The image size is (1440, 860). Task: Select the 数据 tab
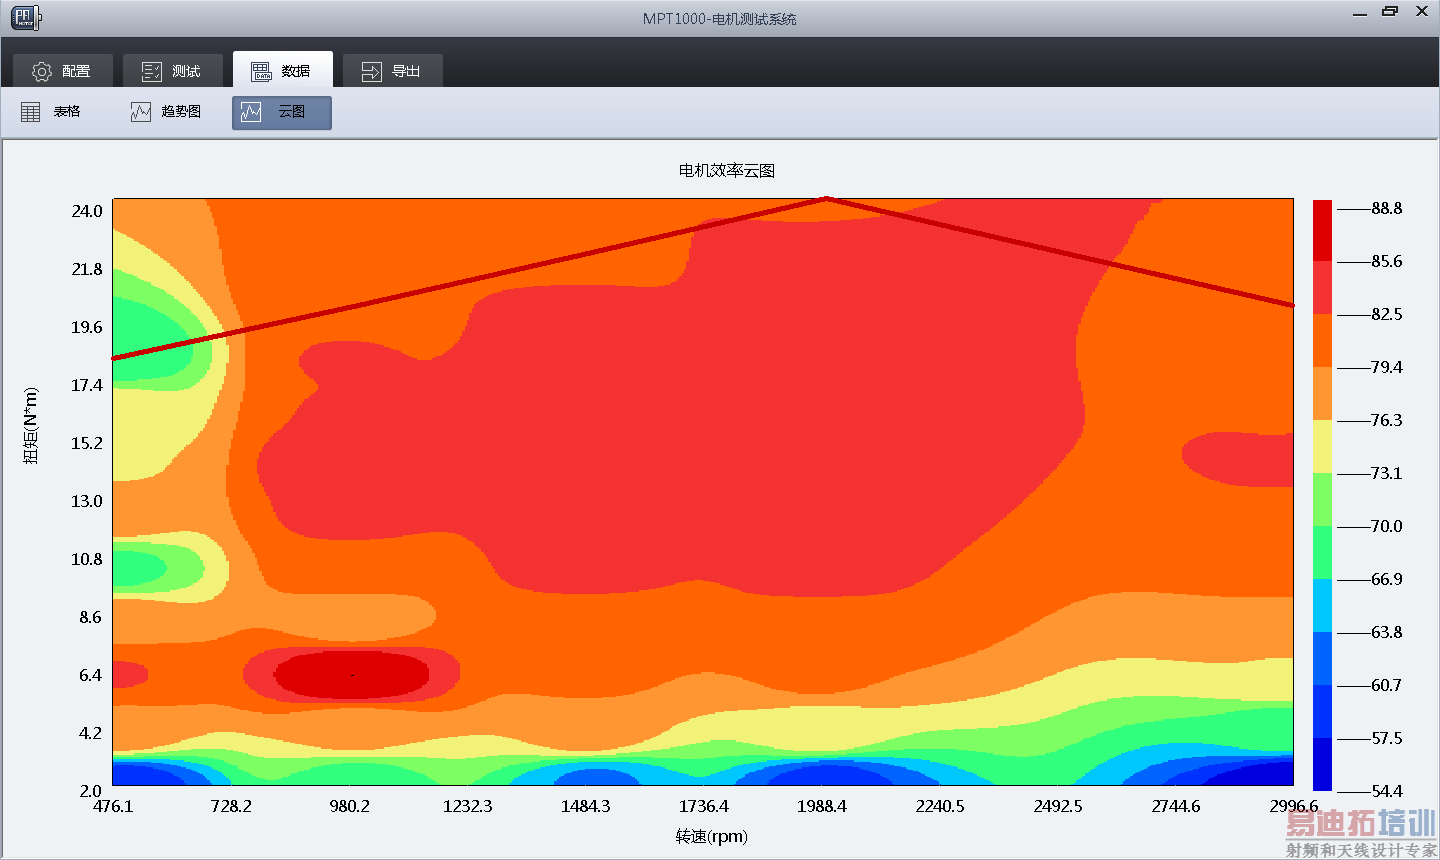click(x=282, y=70)
